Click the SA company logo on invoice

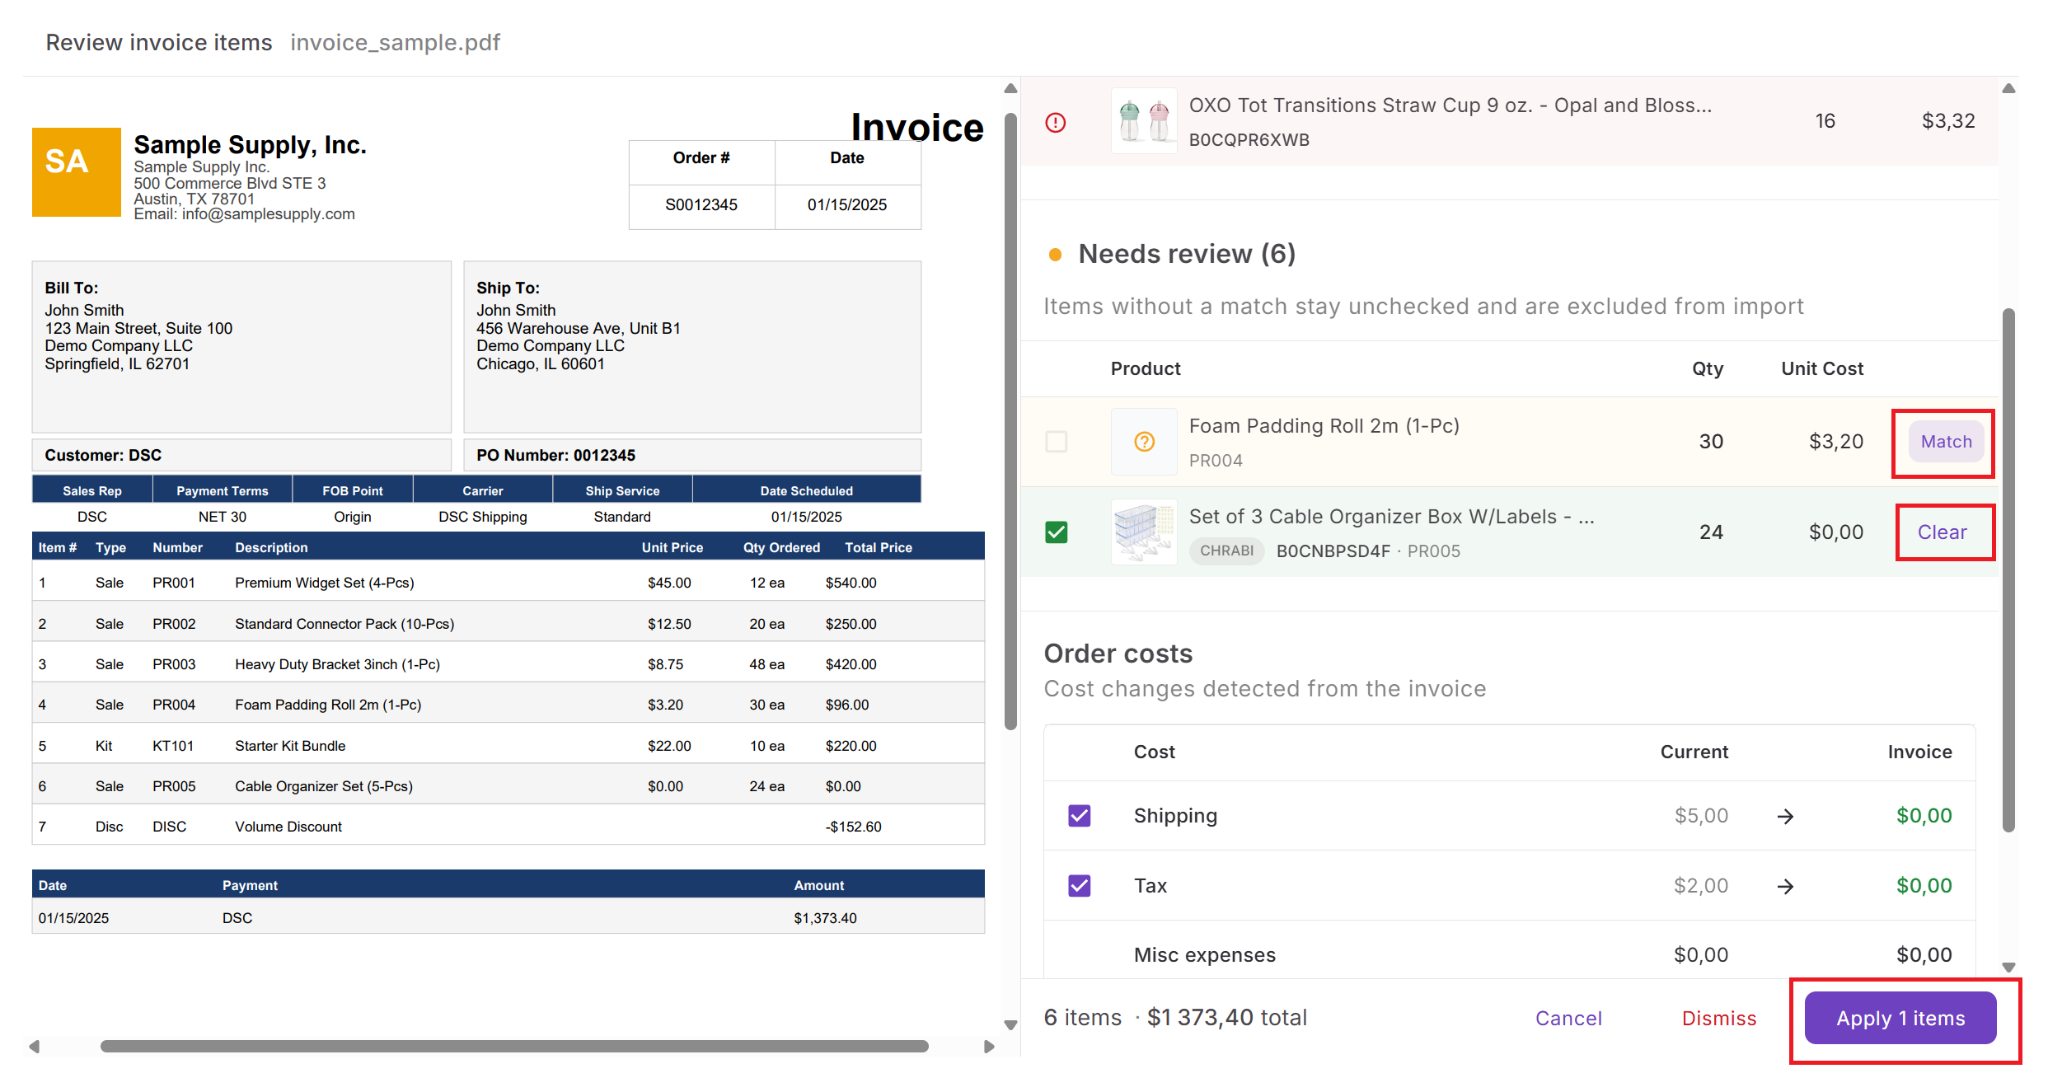(76, 172)
